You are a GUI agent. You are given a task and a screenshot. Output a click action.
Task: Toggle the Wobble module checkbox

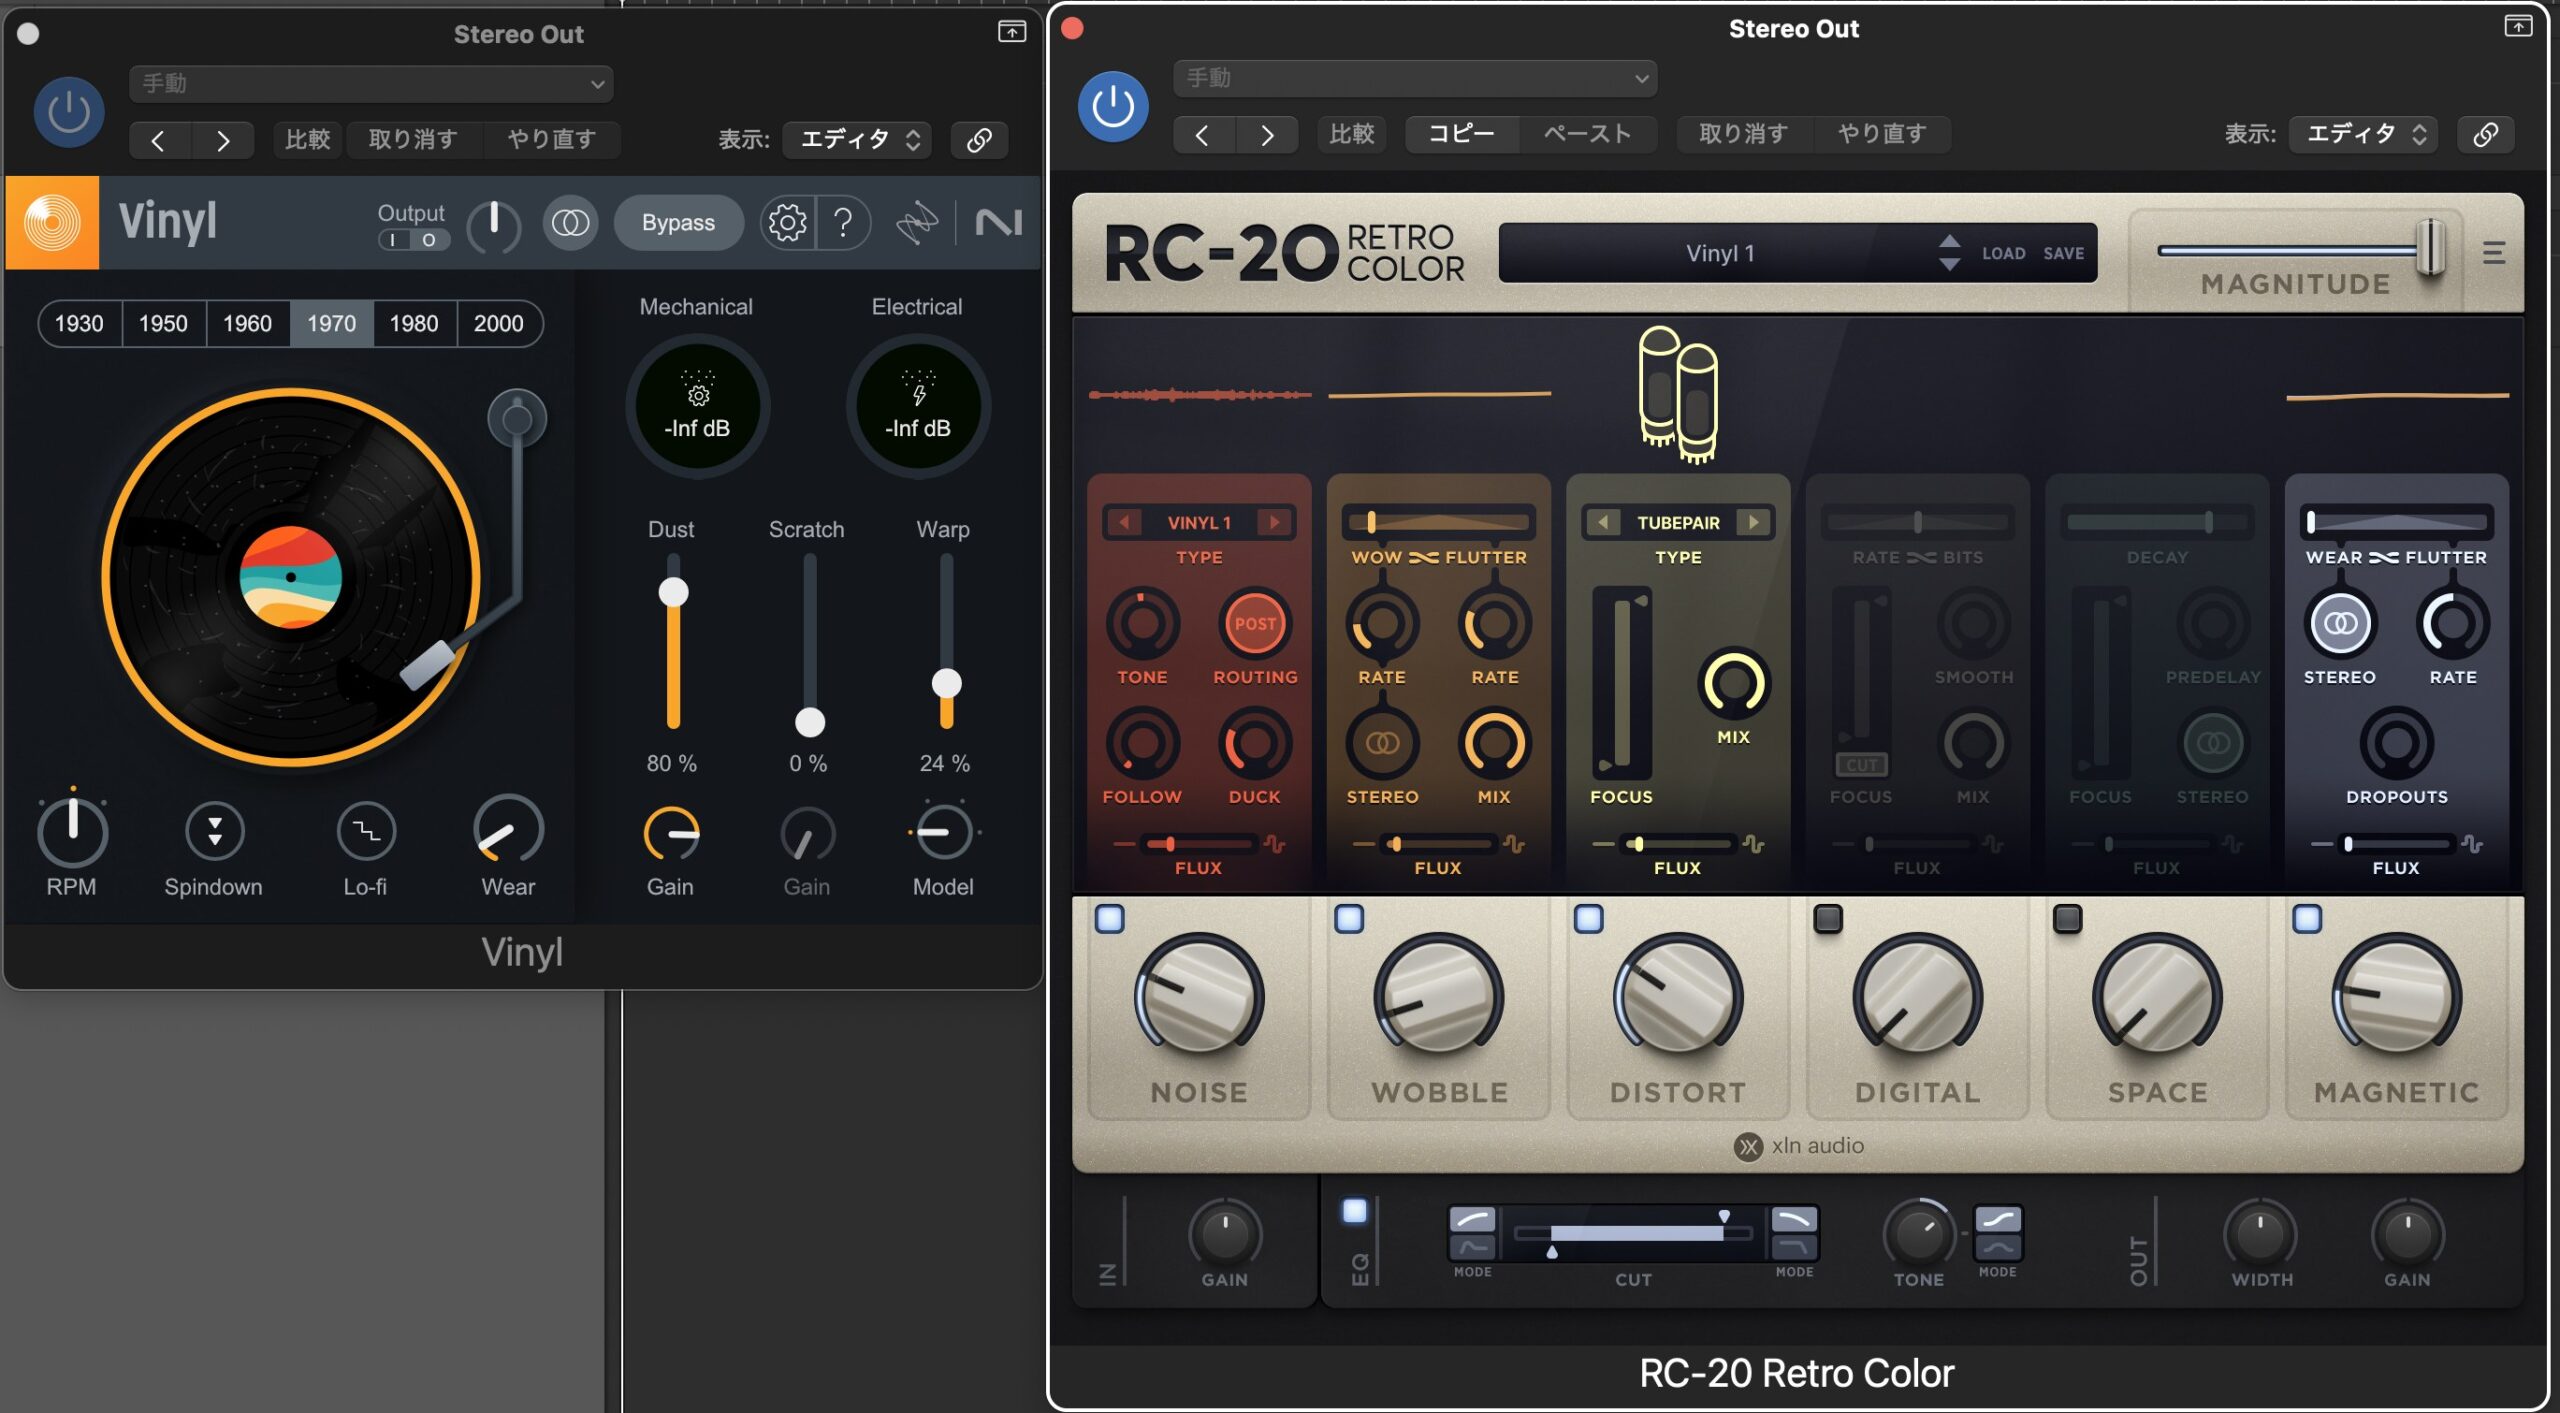(x=1349, y=919)
